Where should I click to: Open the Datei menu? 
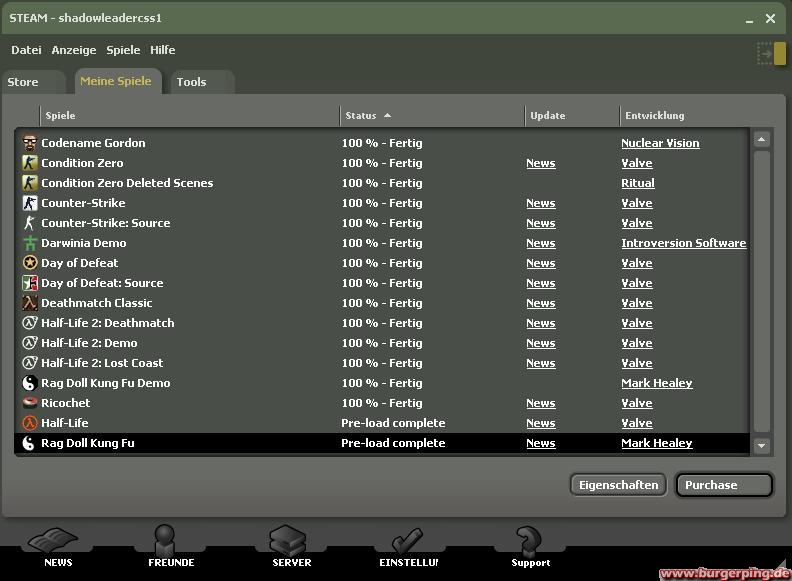pos(26,50)
